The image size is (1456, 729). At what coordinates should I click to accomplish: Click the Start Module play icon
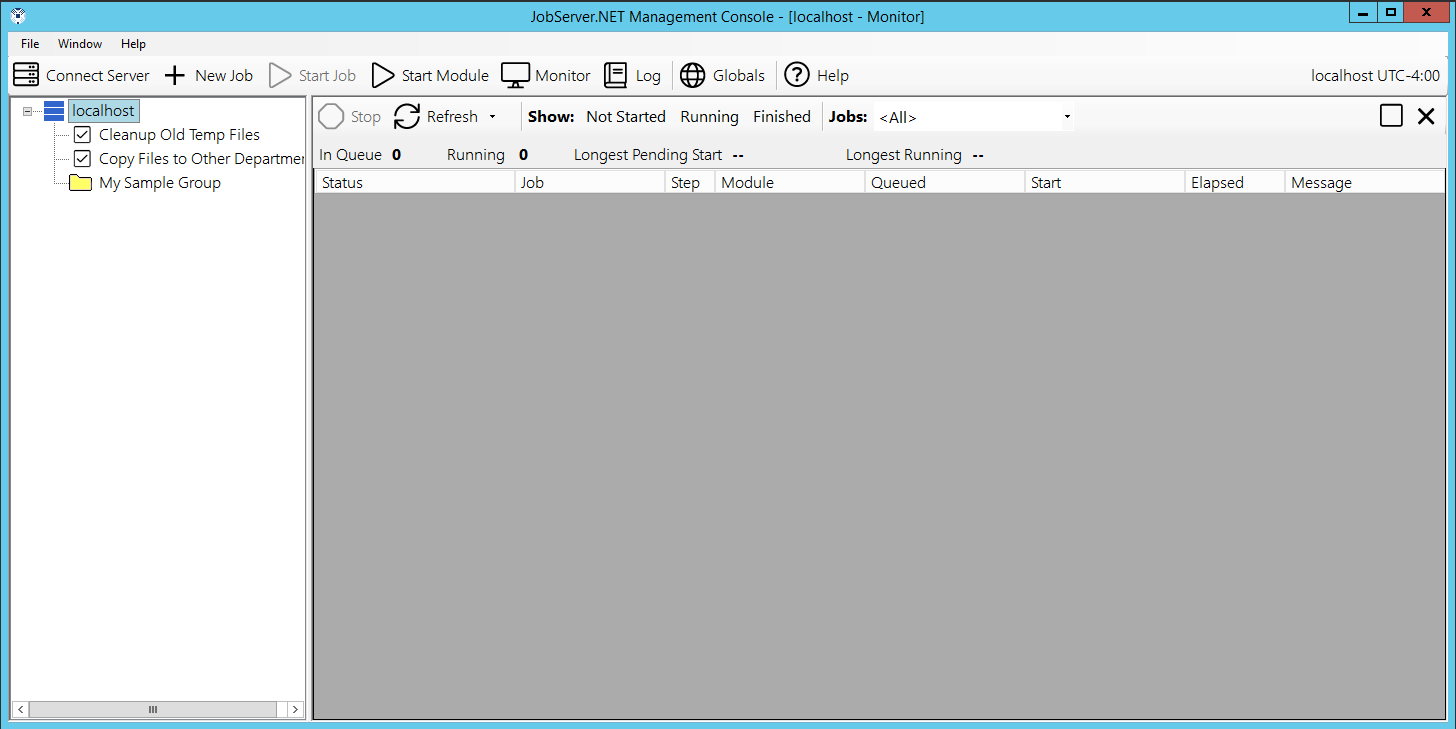click(x=383, y=75)
